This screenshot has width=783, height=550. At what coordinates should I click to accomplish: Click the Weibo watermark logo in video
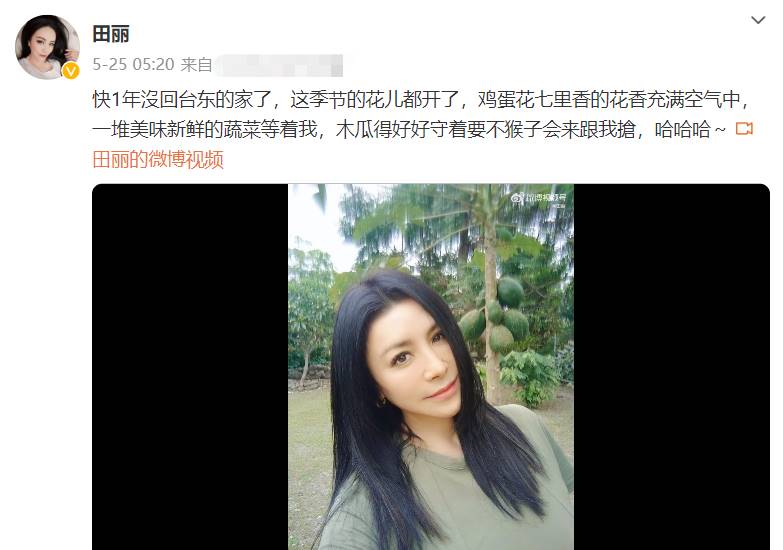coord(539,198)
